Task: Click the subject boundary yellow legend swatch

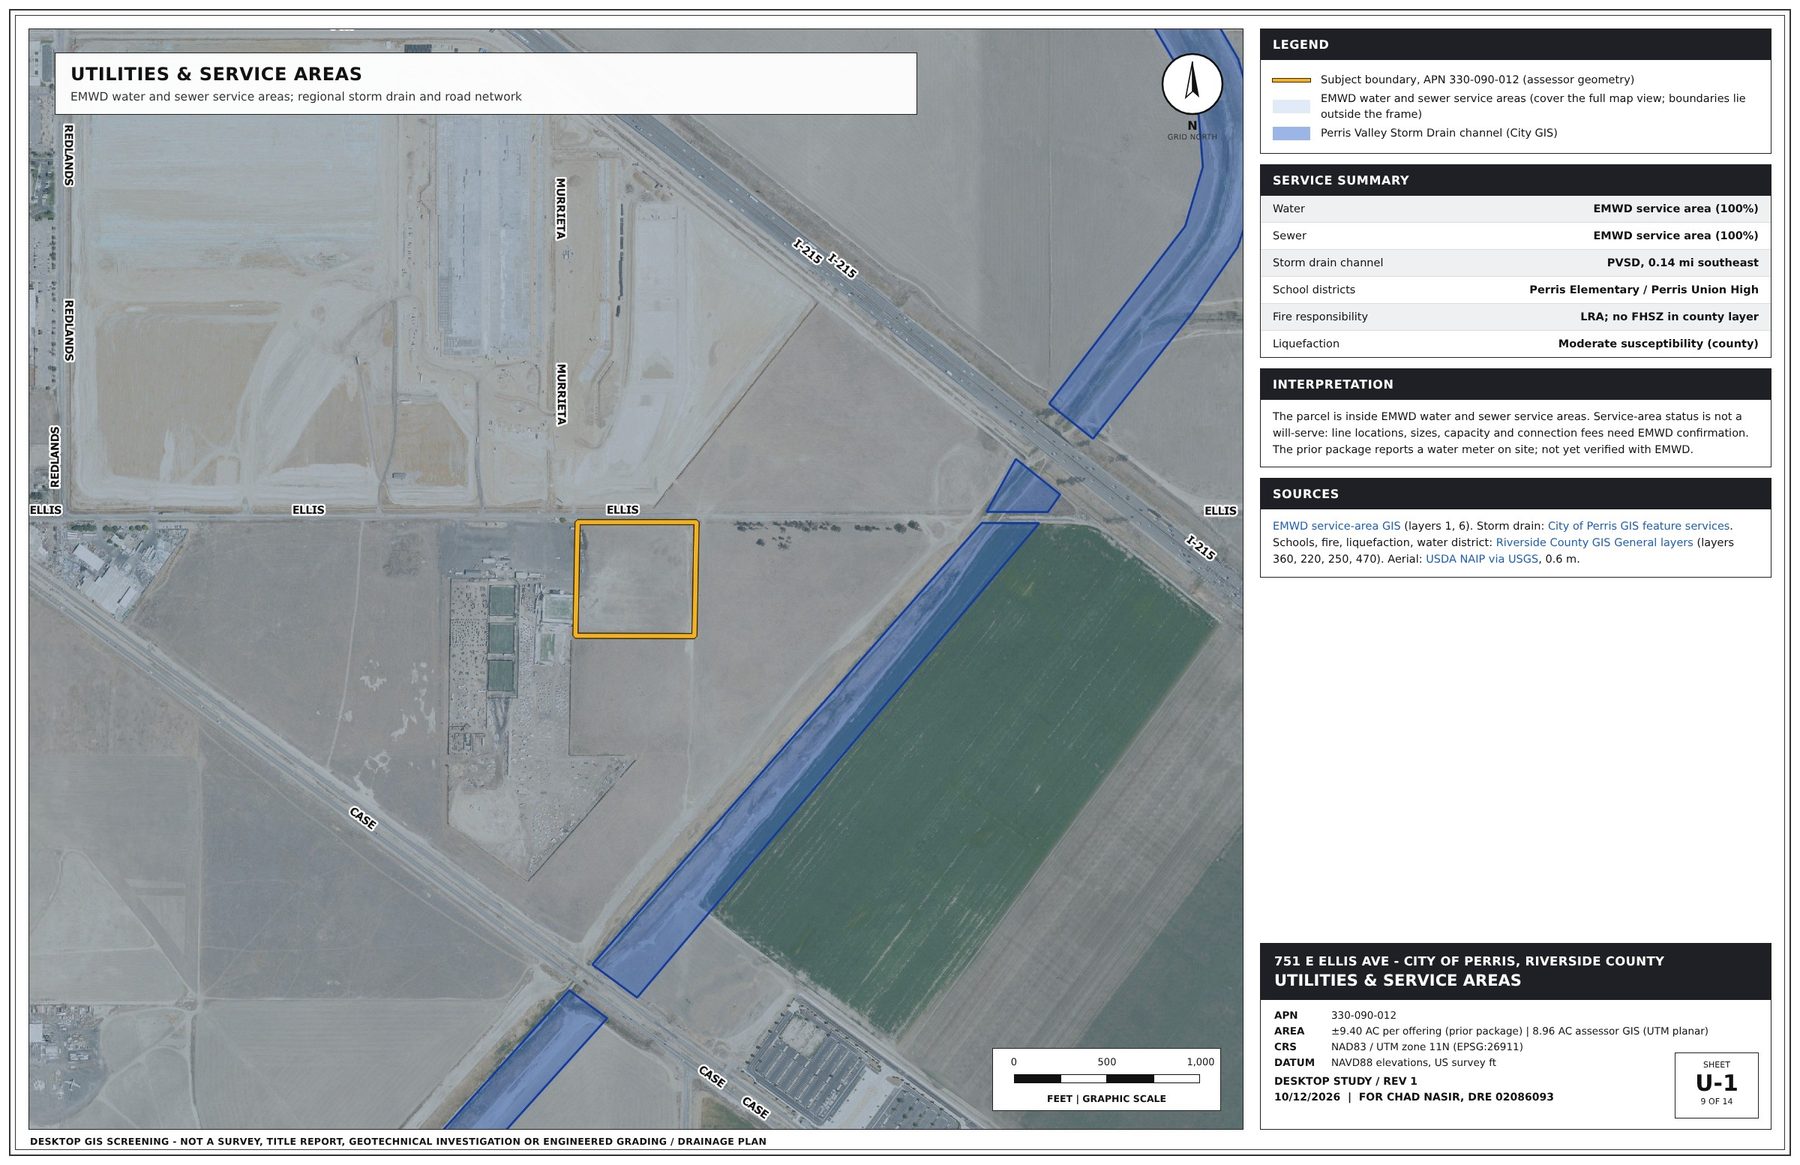Action: pos(1290,80)
